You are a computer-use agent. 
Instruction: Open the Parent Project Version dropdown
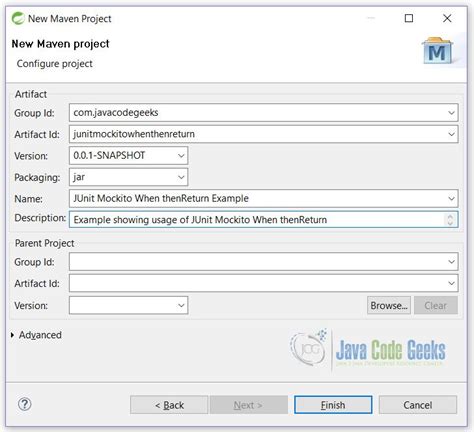point(181,305)
